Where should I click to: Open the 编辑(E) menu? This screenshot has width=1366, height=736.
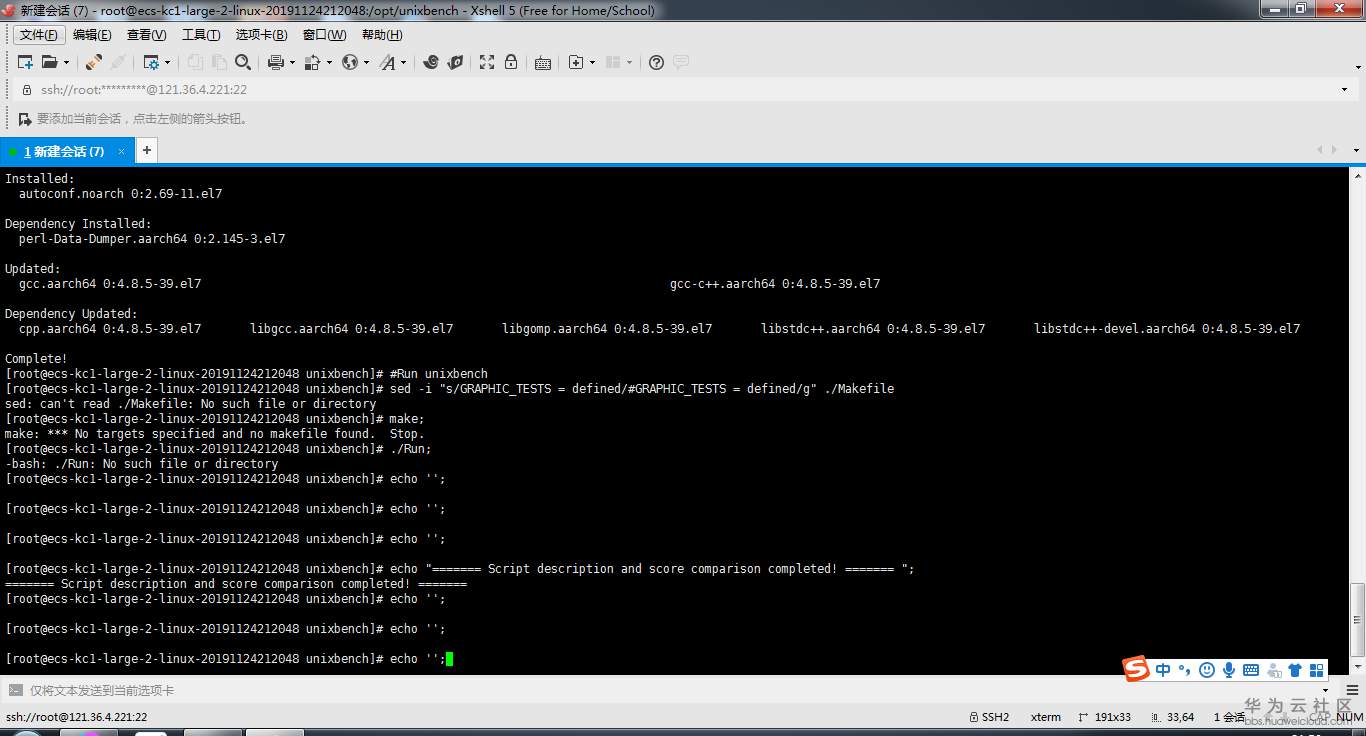92,35
